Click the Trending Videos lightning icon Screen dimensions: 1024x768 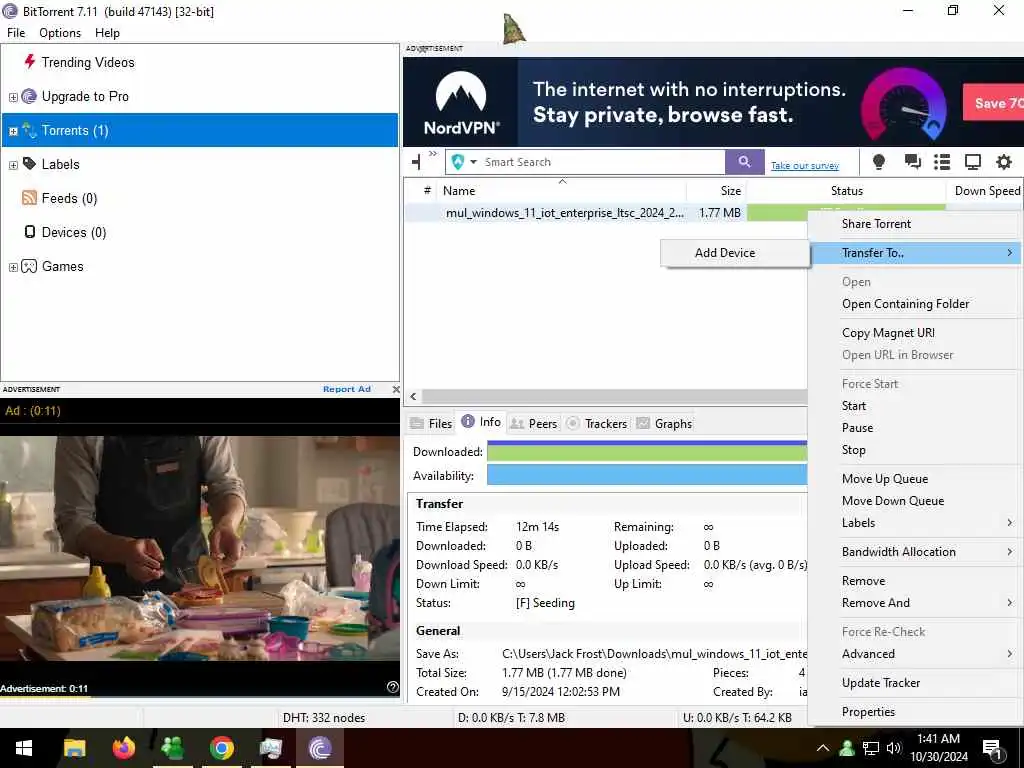pyautogui.click(x=29, y=61)
